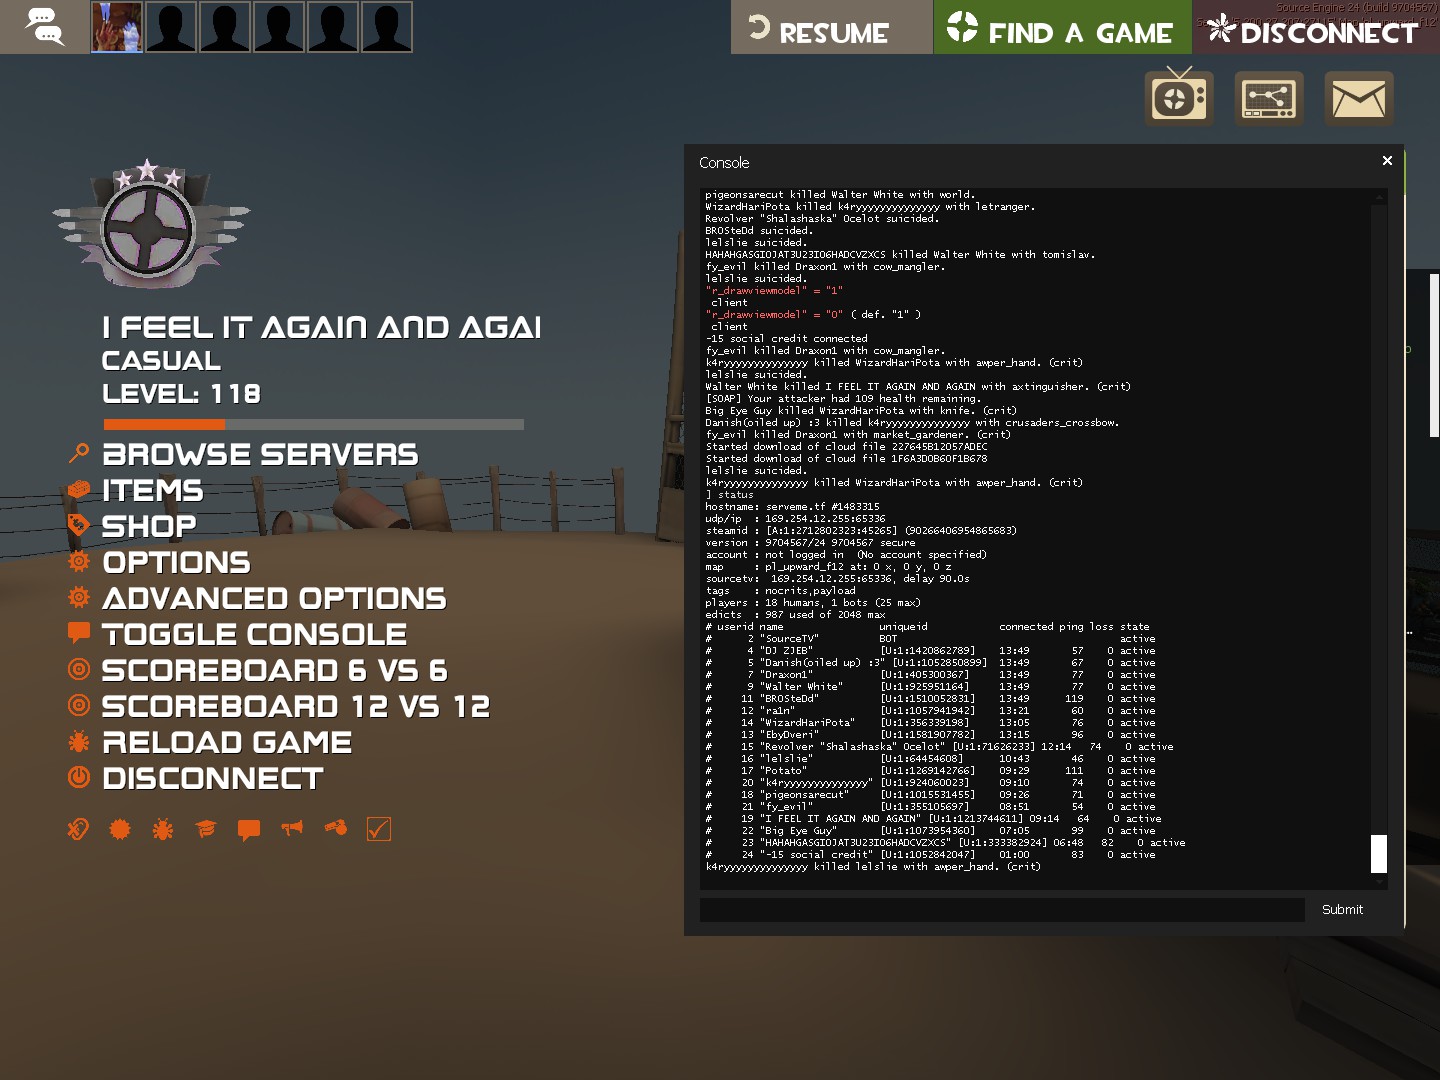This screenshot has height=1080, width=1440.
Task: Open the graduation cap training icon
Action: [x=206, y=829]
